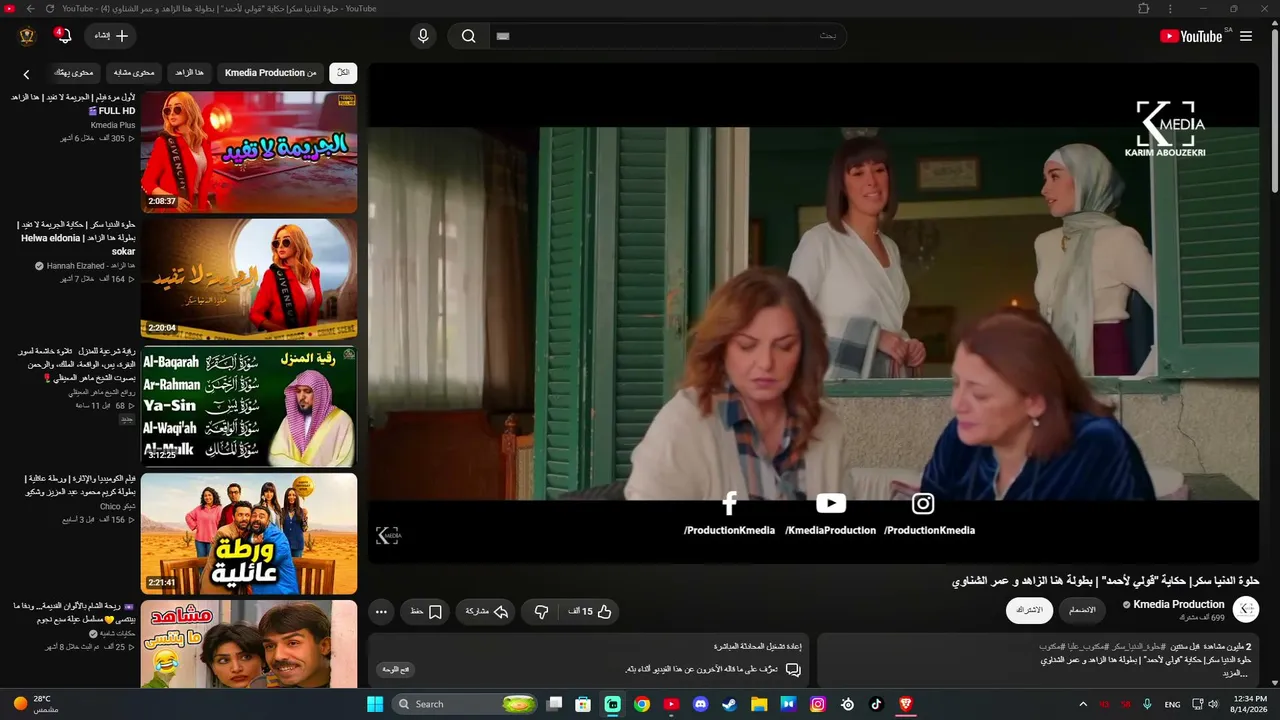The image size is (1280, 720).
Task: Open Kmedia Plus channel link
Action: (113, 125)
